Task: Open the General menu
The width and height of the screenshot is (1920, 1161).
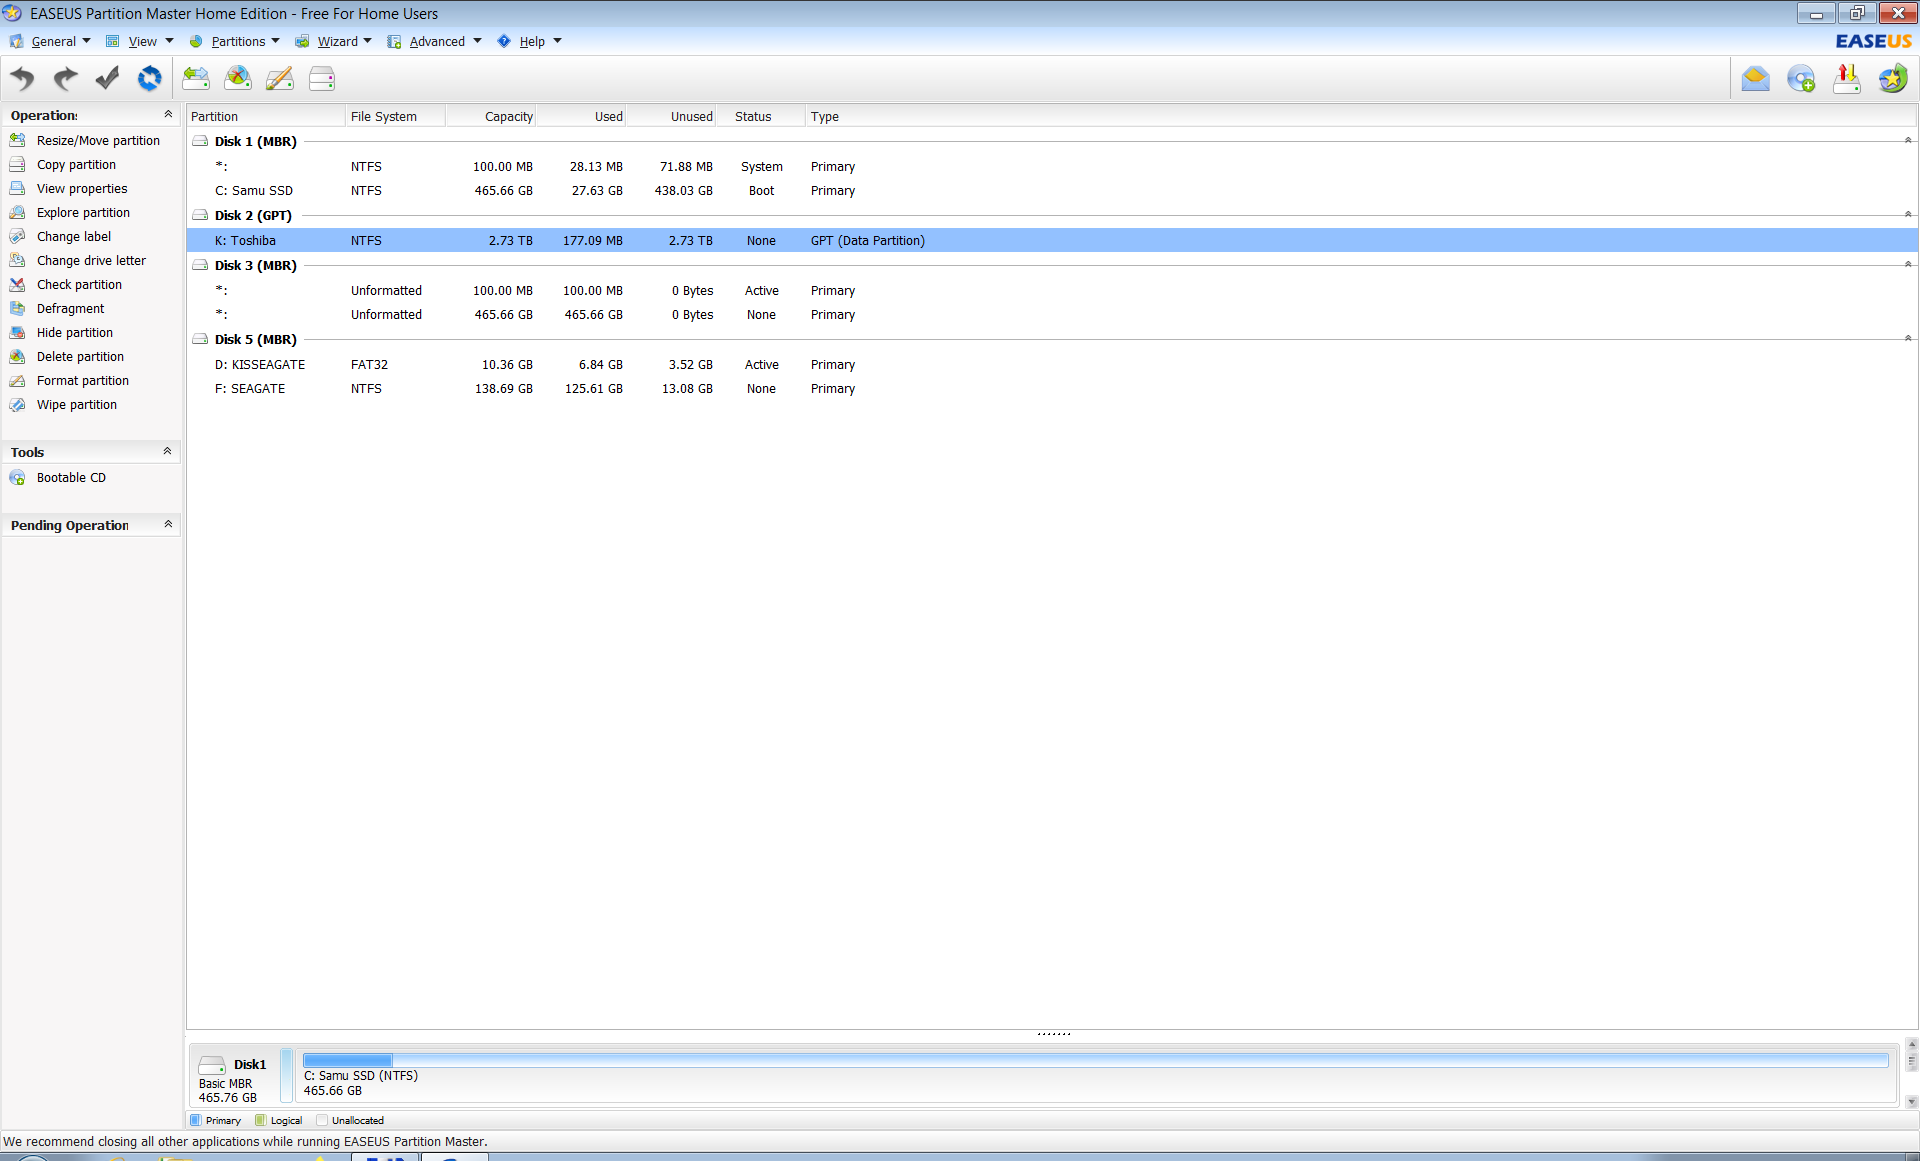Action: 53,41
